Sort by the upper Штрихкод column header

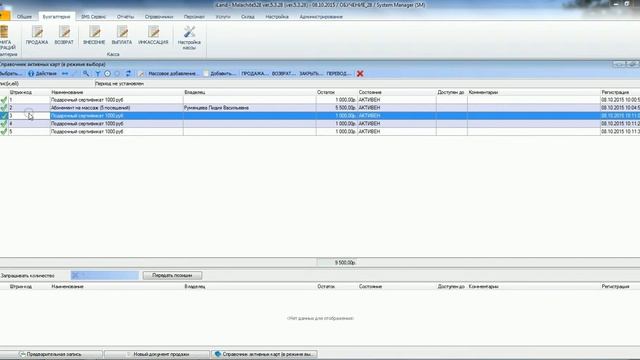click(x=29, y=92)
